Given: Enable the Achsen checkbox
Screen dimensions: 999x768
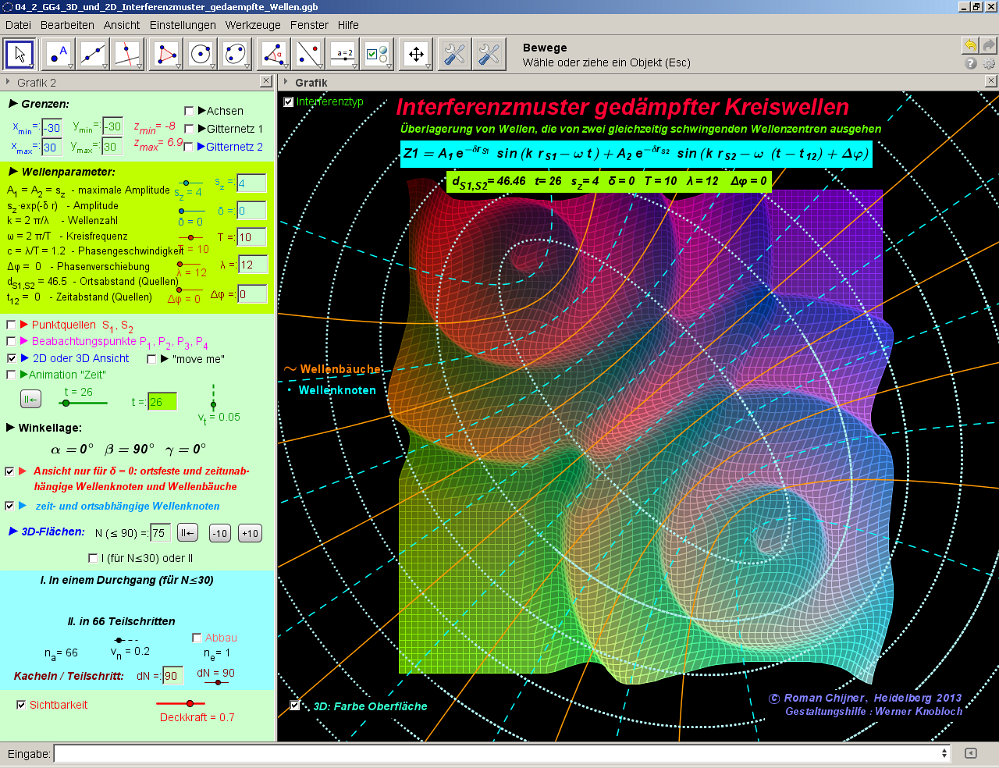Looking at the screenshot, I should tap(189, 111).
